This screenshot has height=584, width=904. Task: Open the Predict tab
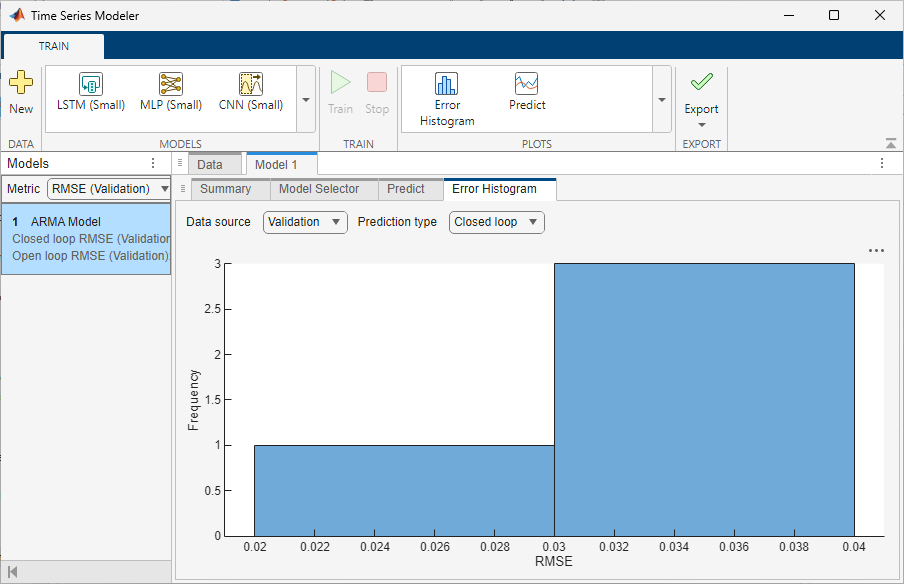click(406, 189)
